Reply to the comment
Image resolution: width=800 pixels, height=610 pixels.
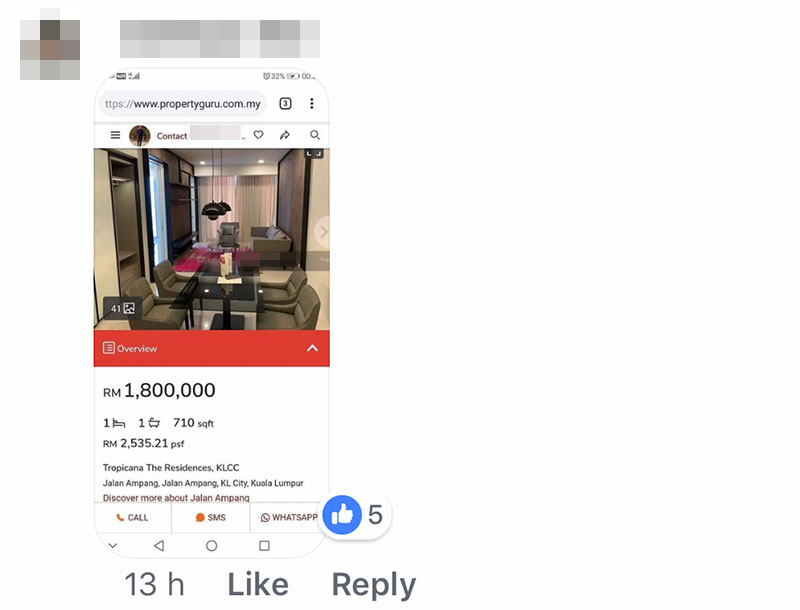click(374, 585)
